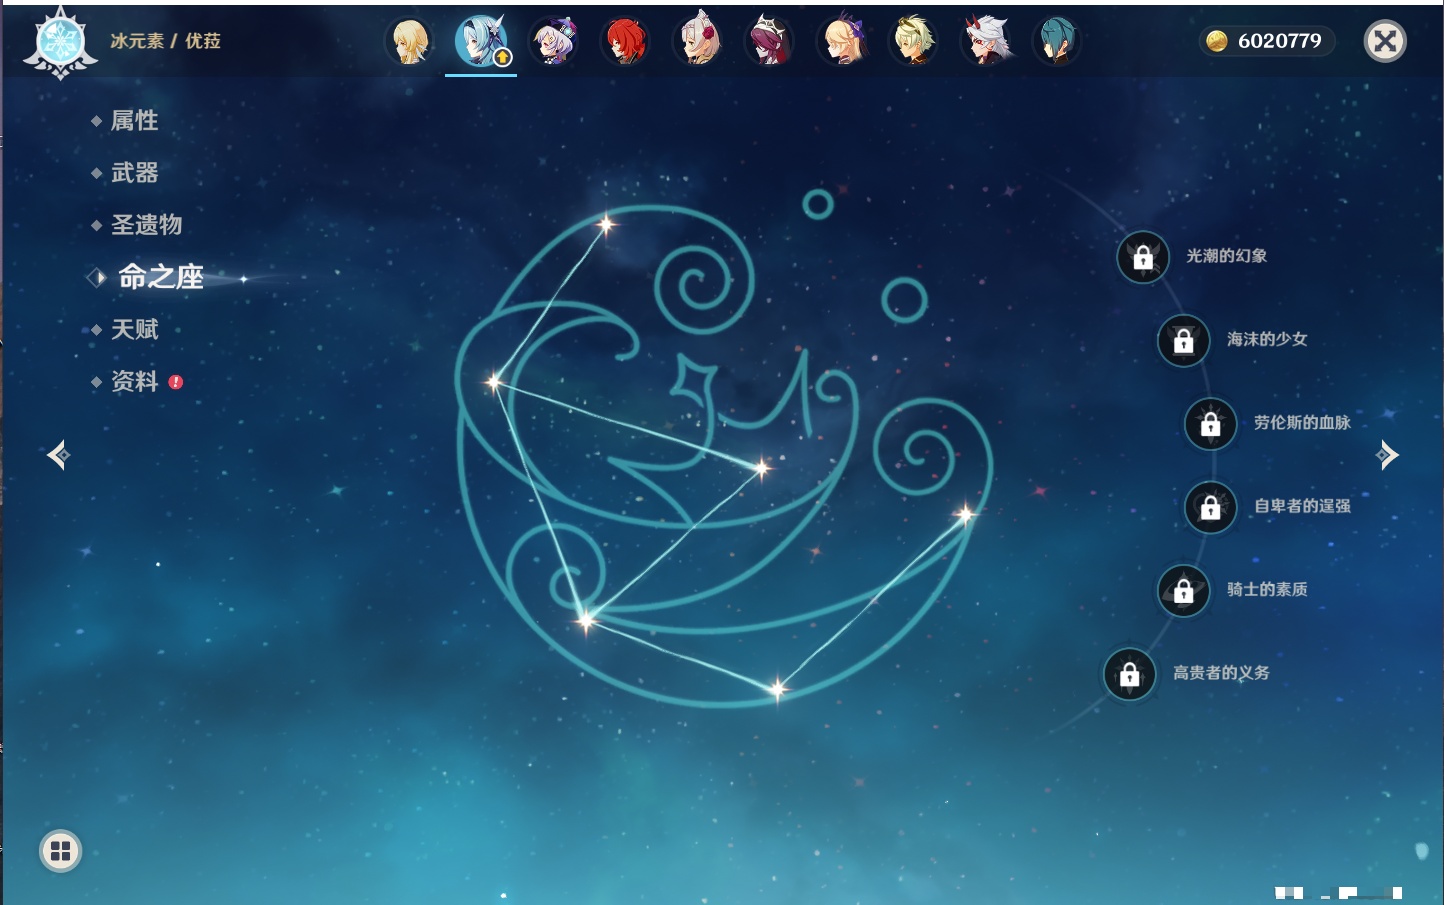Select the white-haired red-horned Itto portrait
The image size is (1444, 905).
pyautogui.click(x=986, y=42)
